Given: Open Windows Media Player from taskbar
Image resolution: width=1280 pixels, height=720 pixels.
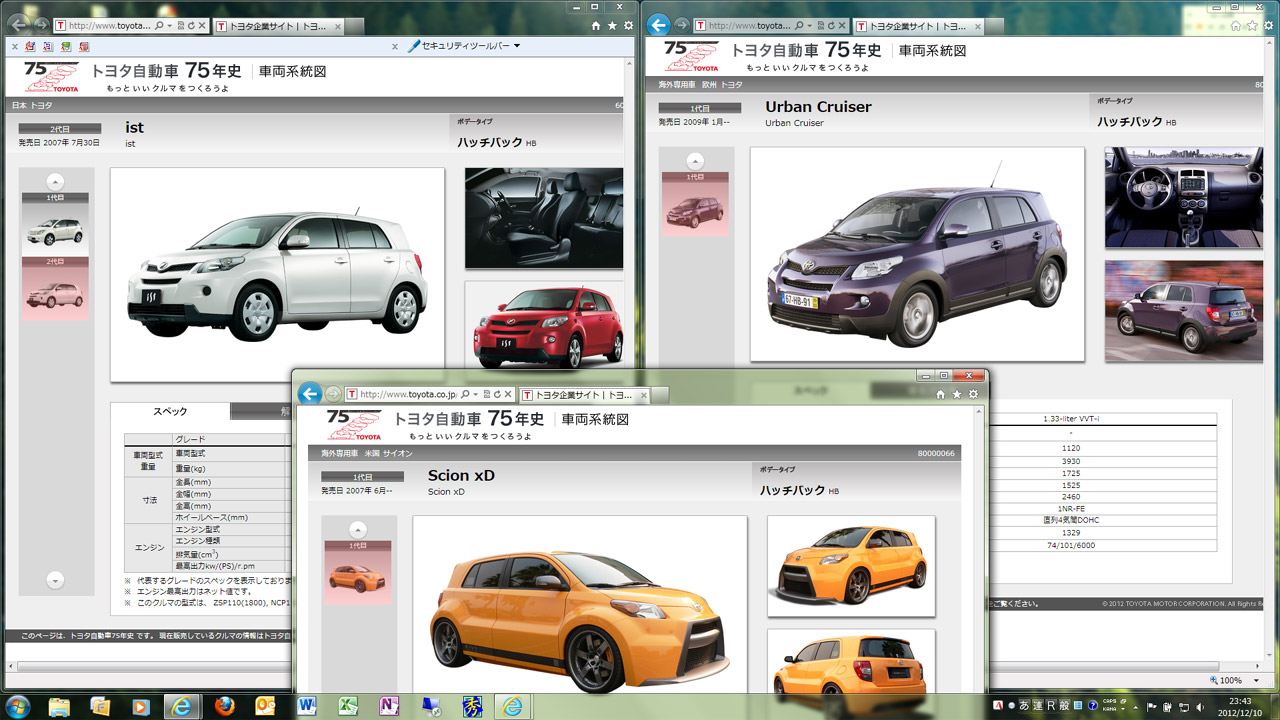Looking at the screenshot, I should tap(140, 706).
